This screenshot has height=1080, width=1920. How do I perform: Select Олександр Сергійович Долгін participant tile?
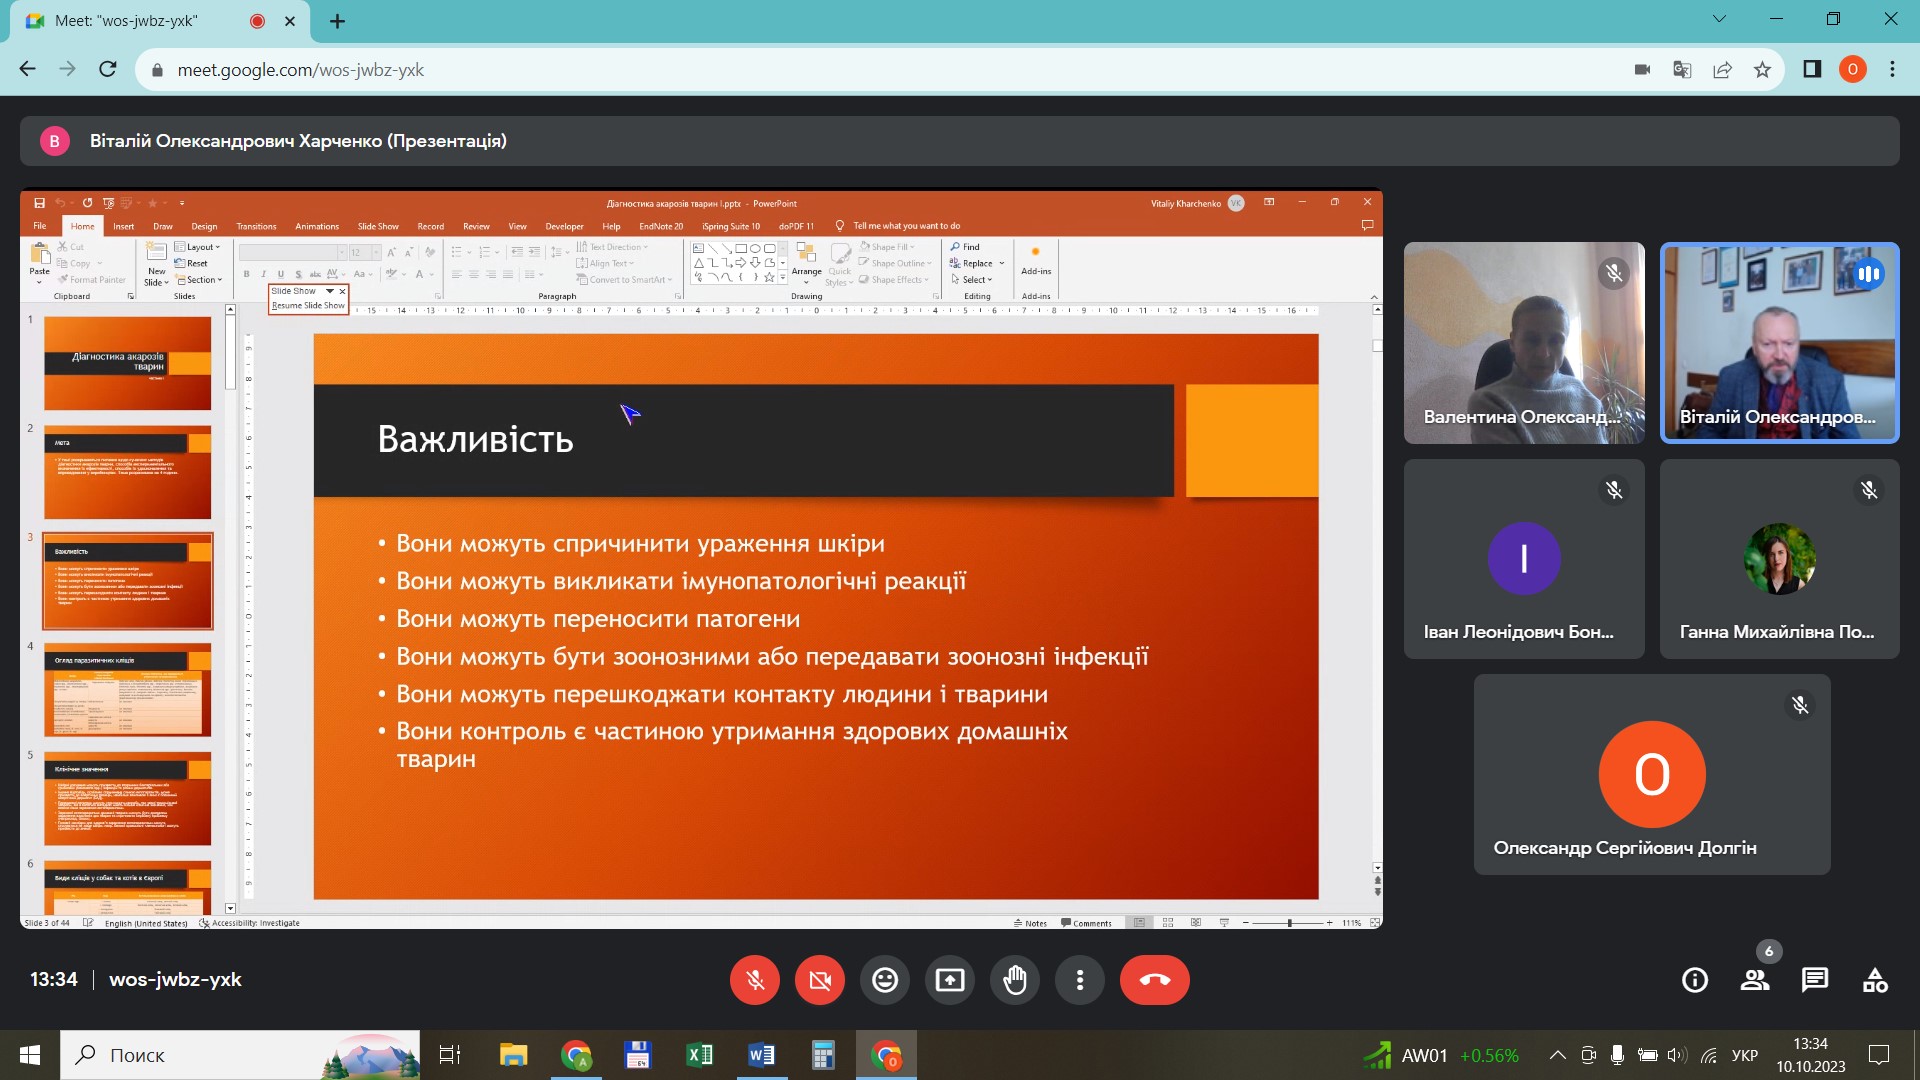click(x=1652, y=775)
